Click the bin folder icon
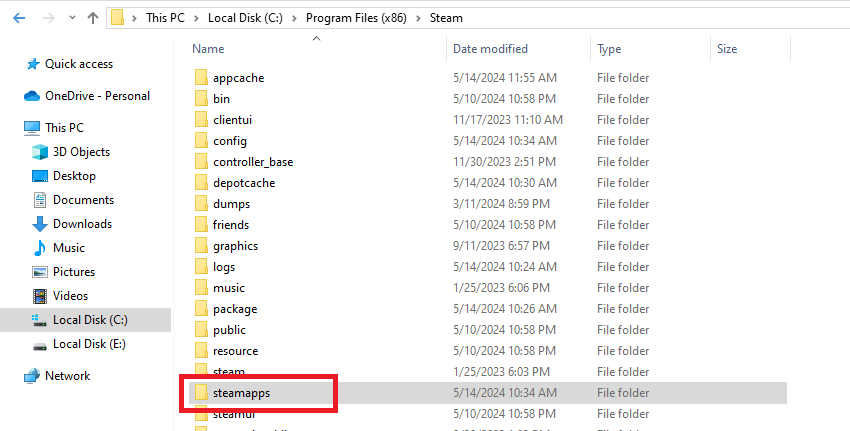The width and height of the screenshot is (850, 431). (x=201, y=99)
